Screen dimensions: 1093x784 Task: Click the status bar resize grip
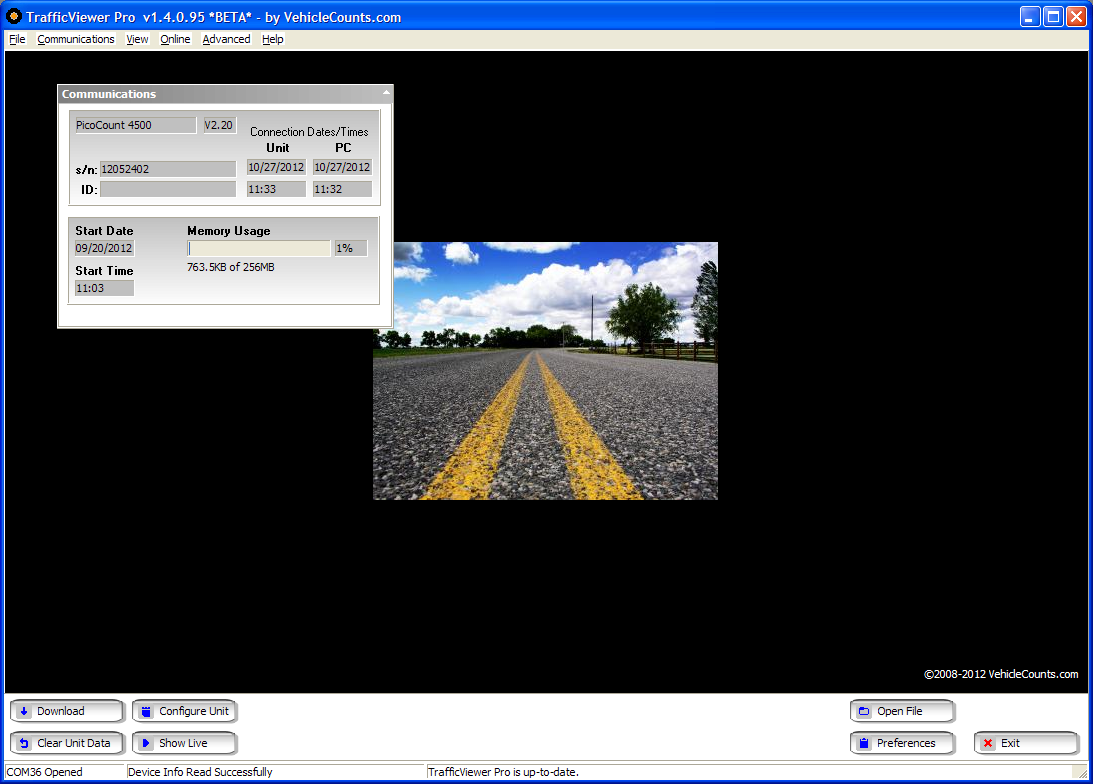1081,772
